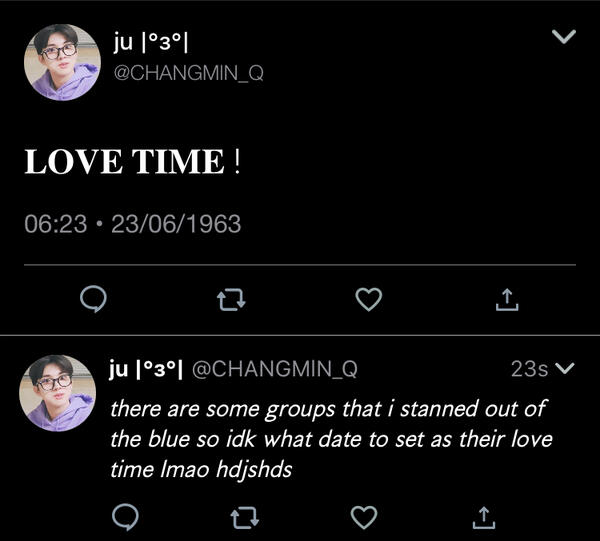Open the "06:23 · 23/06/1963" timestamp

point(132,223)
